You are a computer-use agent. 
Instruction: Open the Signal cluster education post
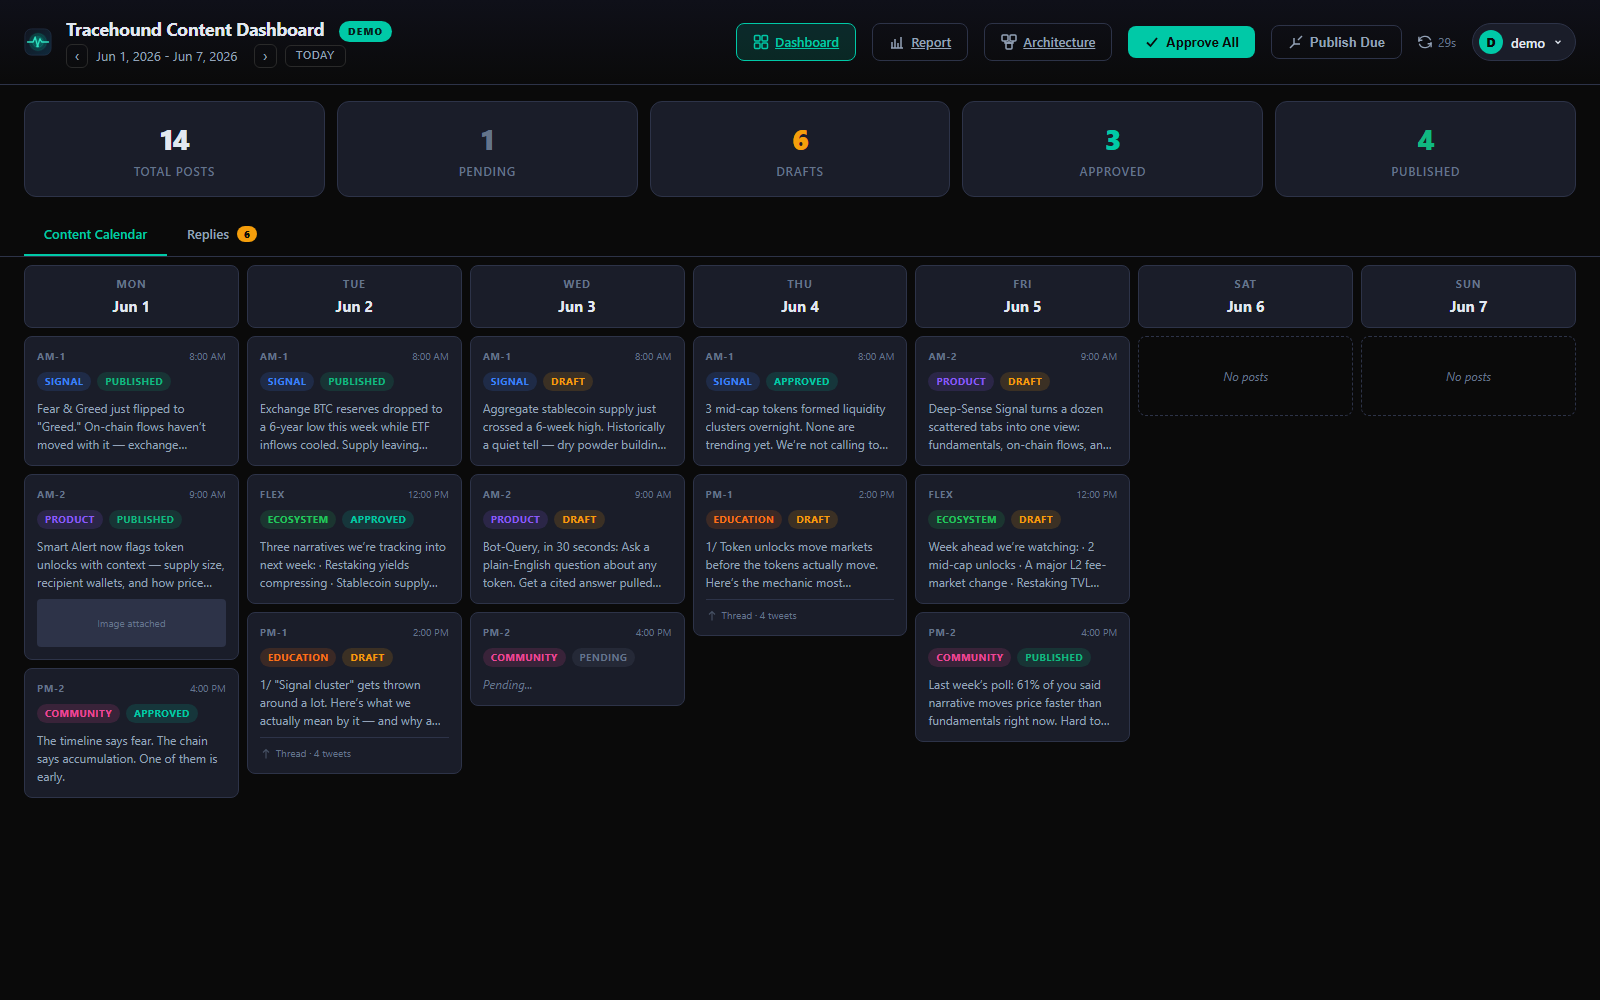[354, 693]
